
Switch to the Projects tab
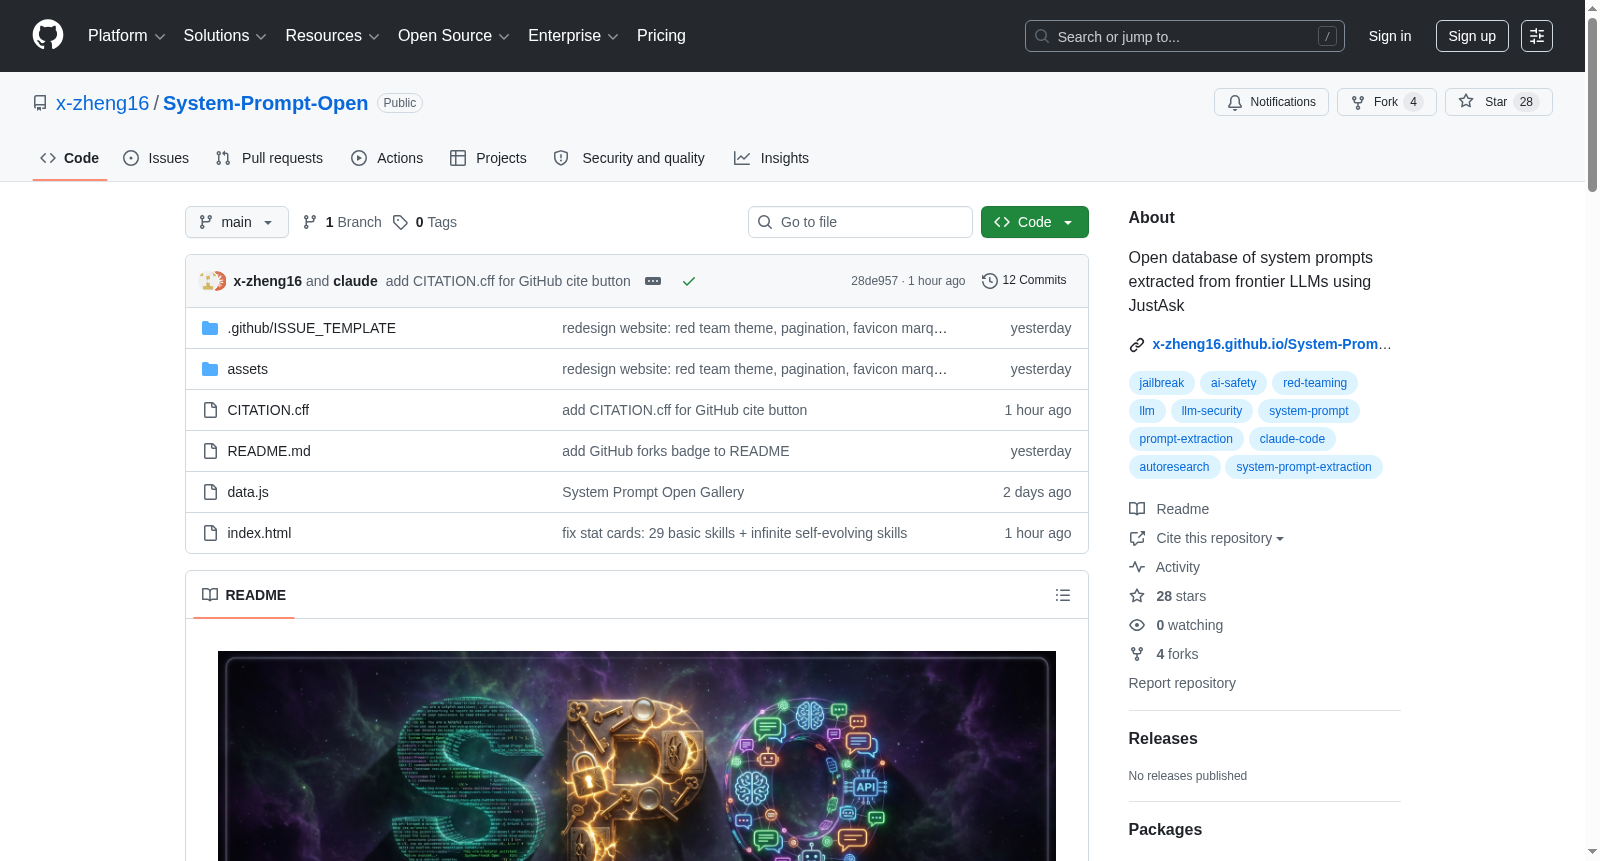tap(488, 158)
